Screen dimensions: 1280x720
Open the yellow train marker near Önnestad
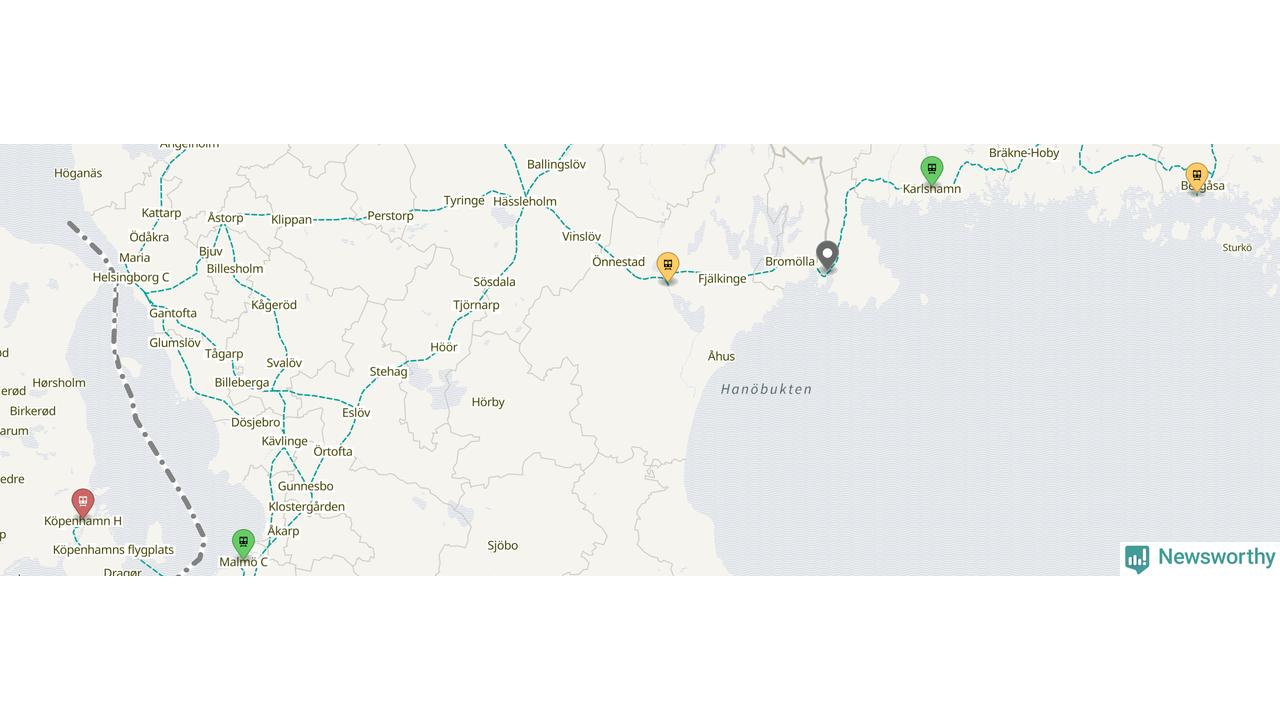(x=668, y=267)
